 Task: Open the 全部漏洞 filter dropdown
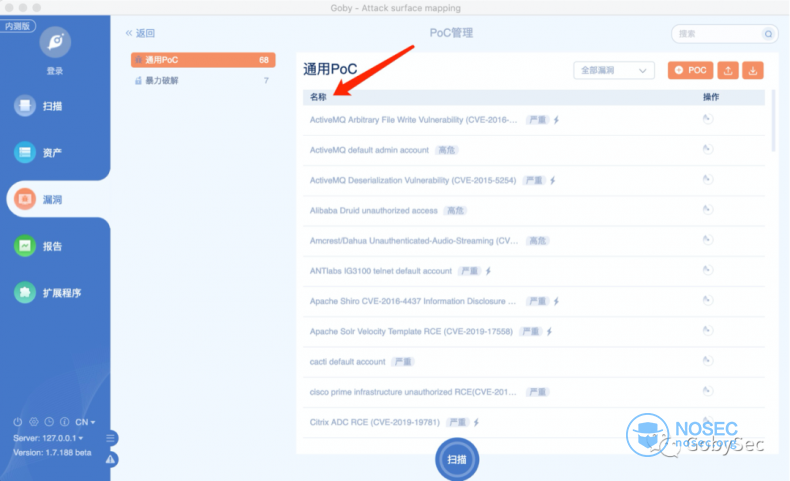point(614,71)
